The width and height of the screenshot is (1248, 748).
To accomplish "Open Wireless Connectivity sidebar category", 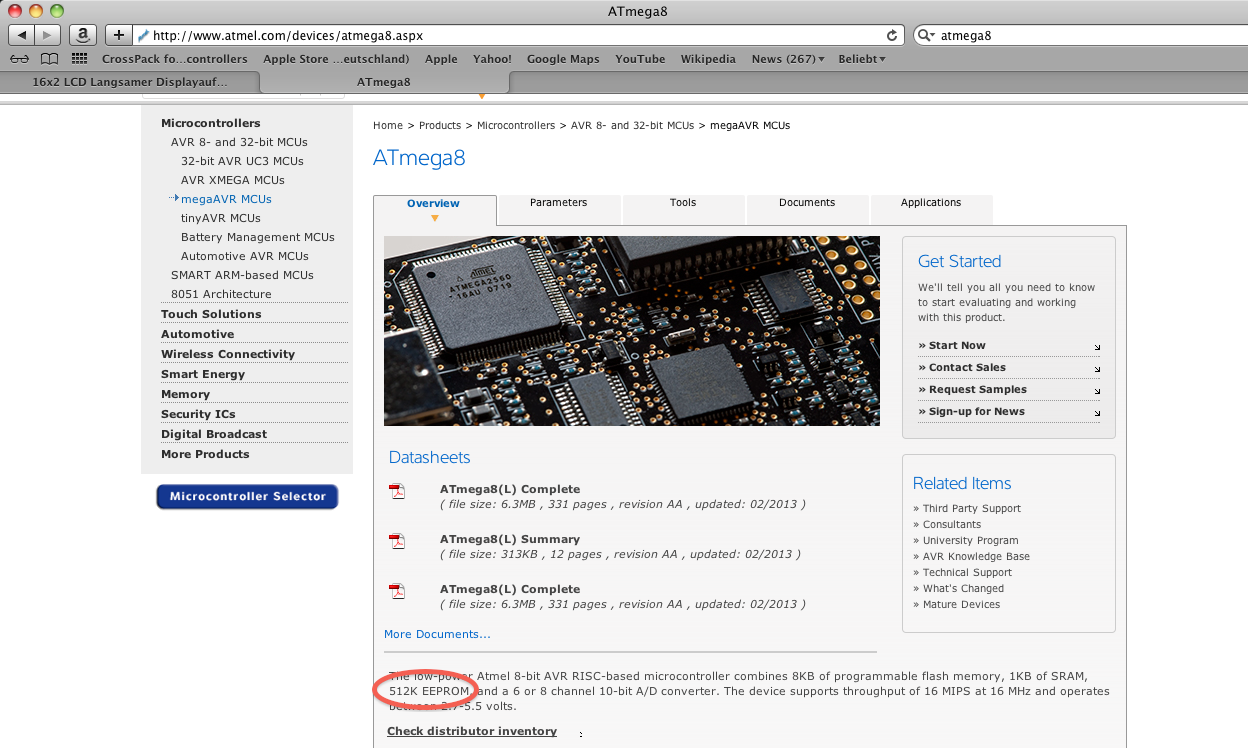I will click(228, 354).
